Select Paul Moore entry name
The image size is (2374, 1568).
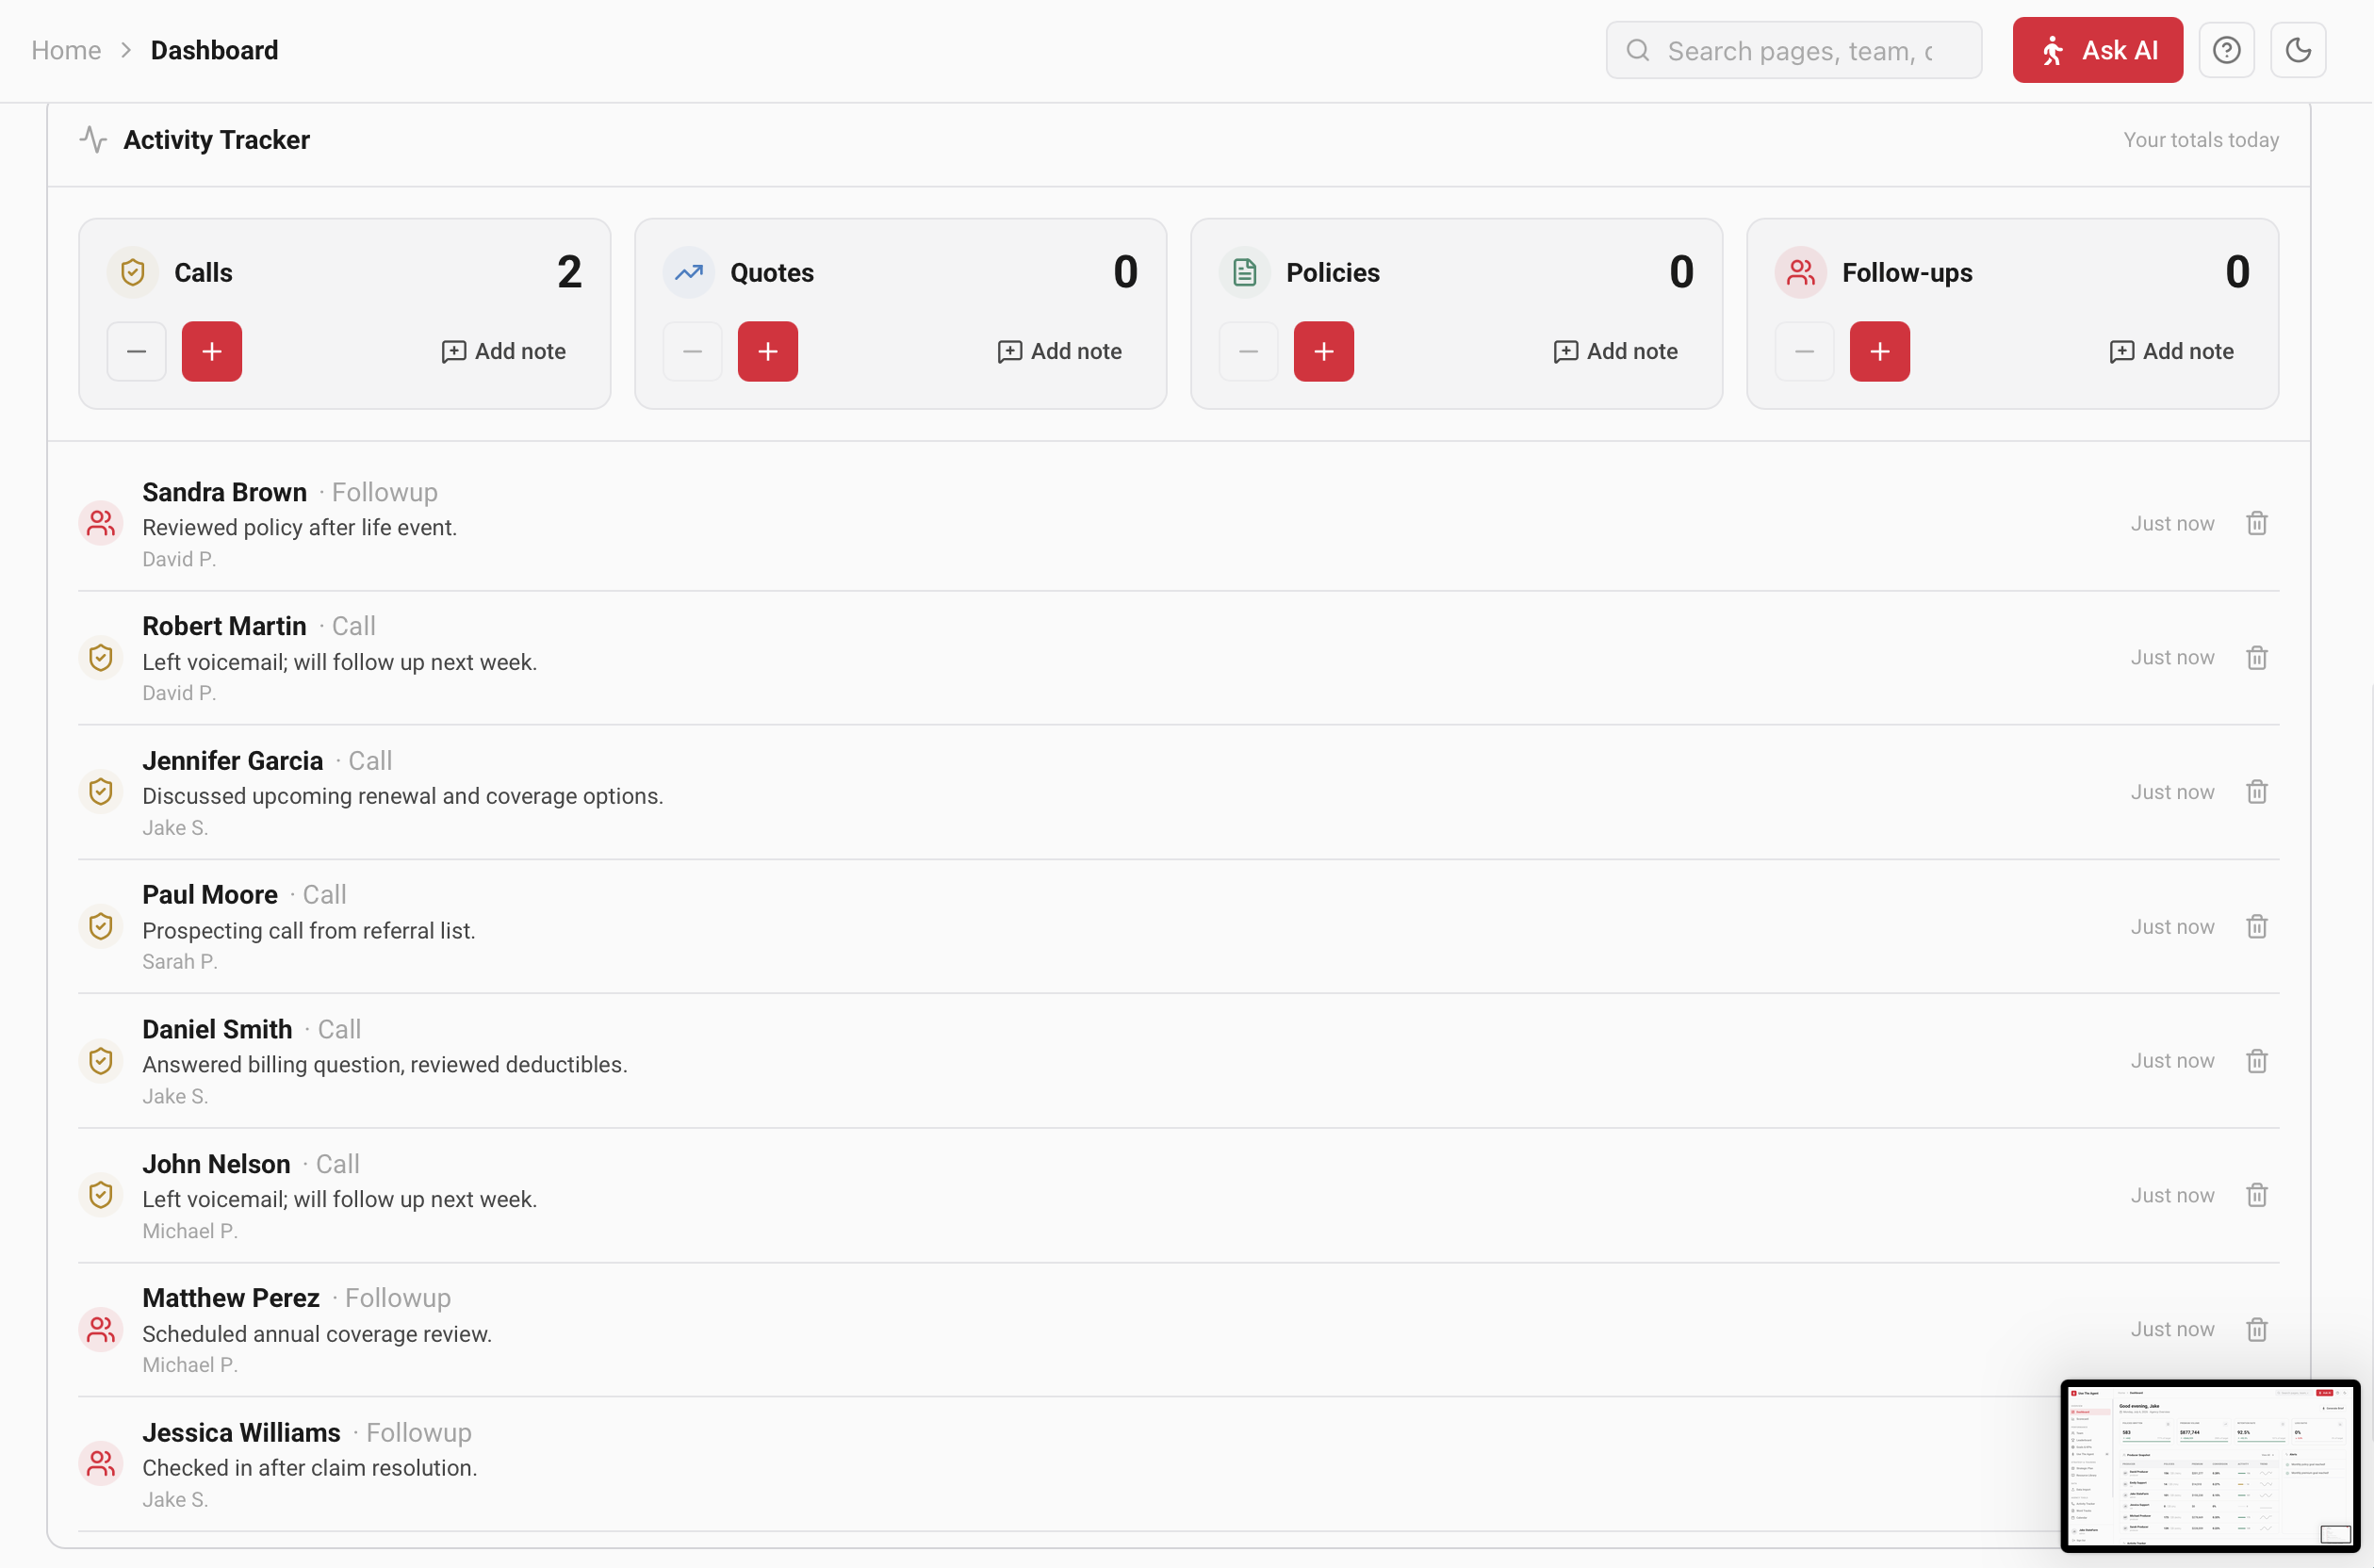click(x=210, y=895)
